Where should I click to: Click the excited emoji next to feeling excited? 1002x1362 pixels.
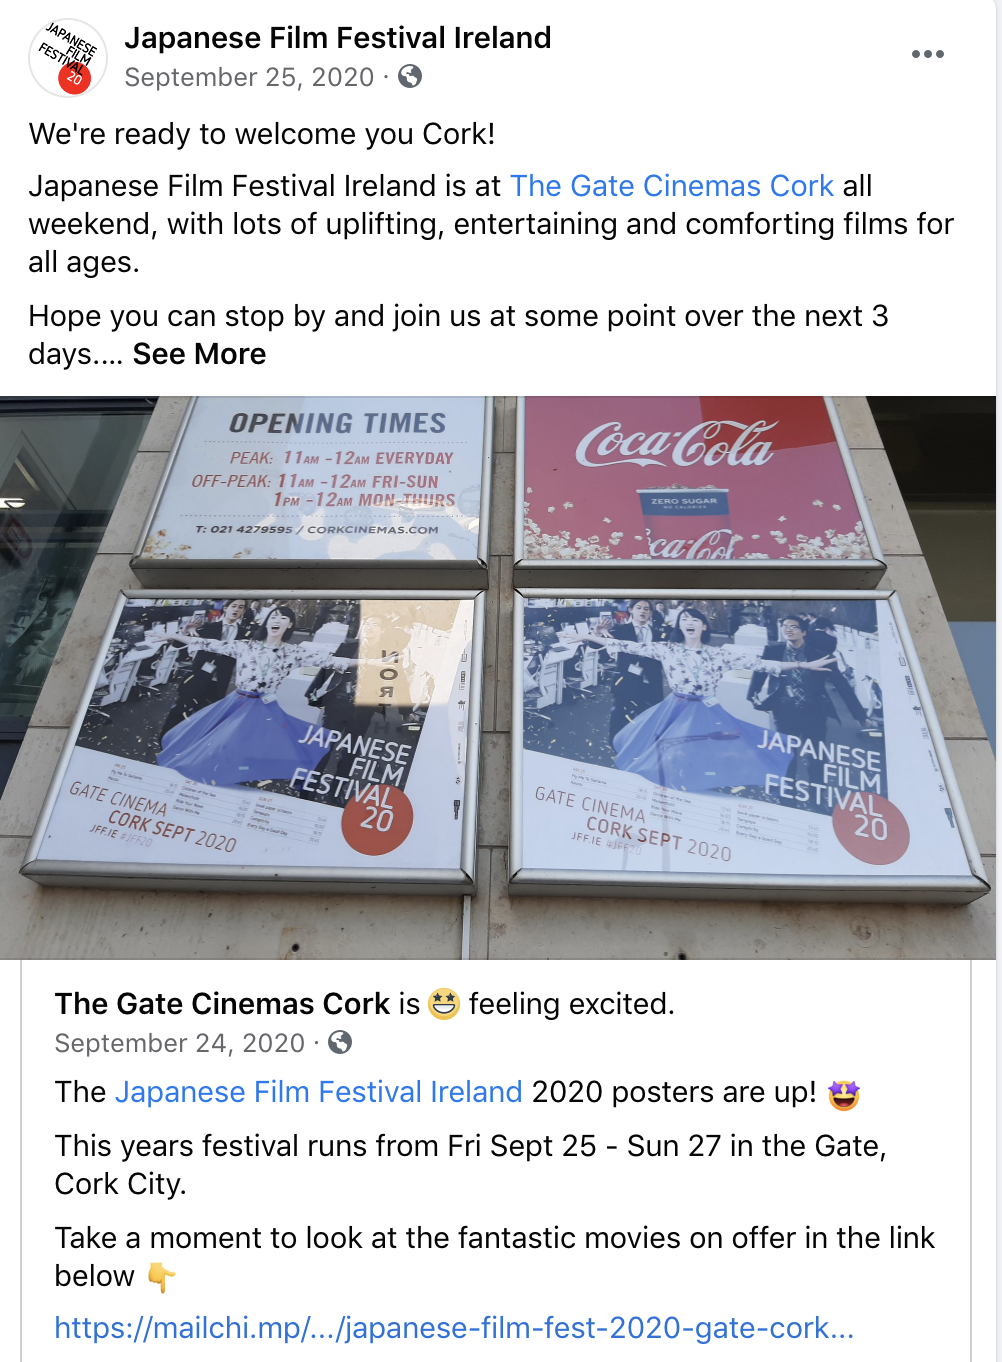point(444,1003)
